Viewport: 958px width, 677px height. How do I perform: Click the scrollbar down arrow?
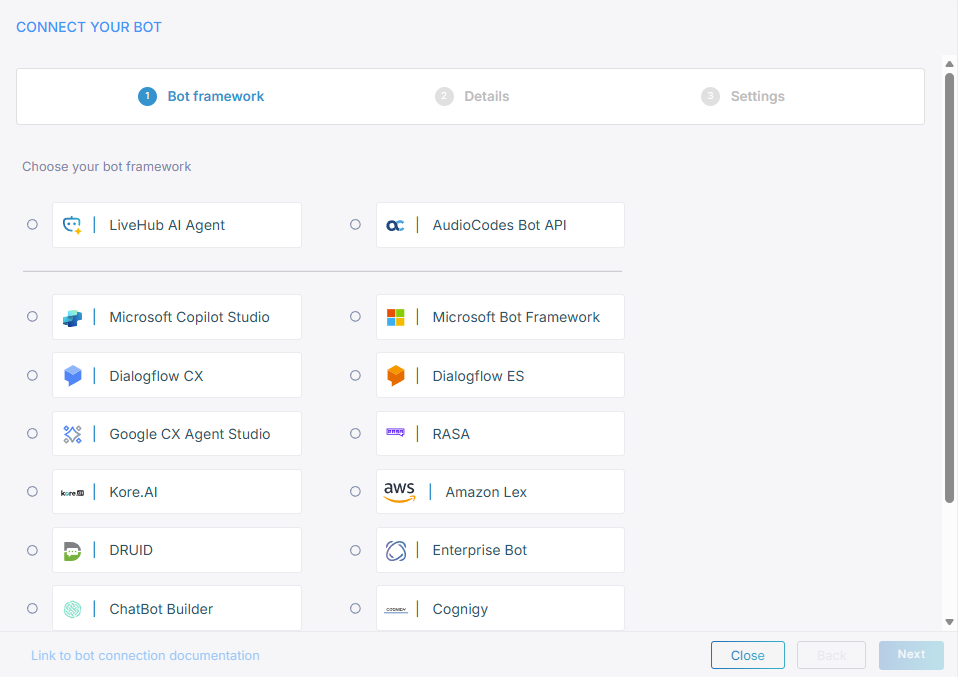click(x=949, y=622)
